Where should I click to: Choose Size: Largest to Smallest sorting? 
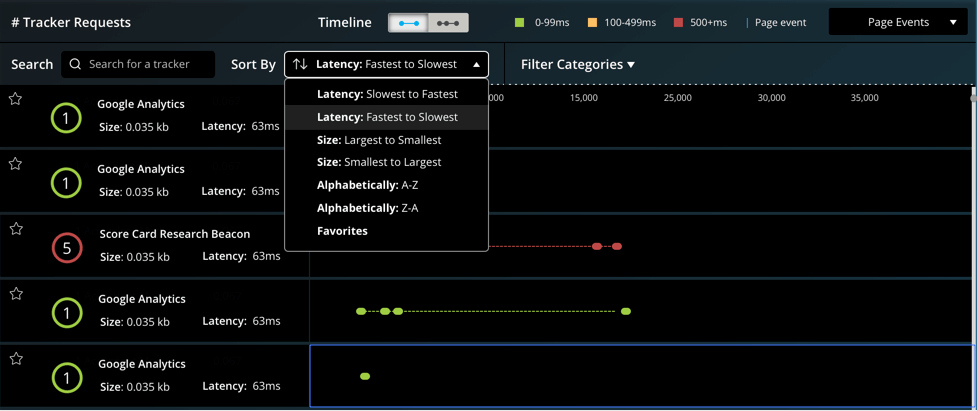pyautogui.click(x=378, y=140)
